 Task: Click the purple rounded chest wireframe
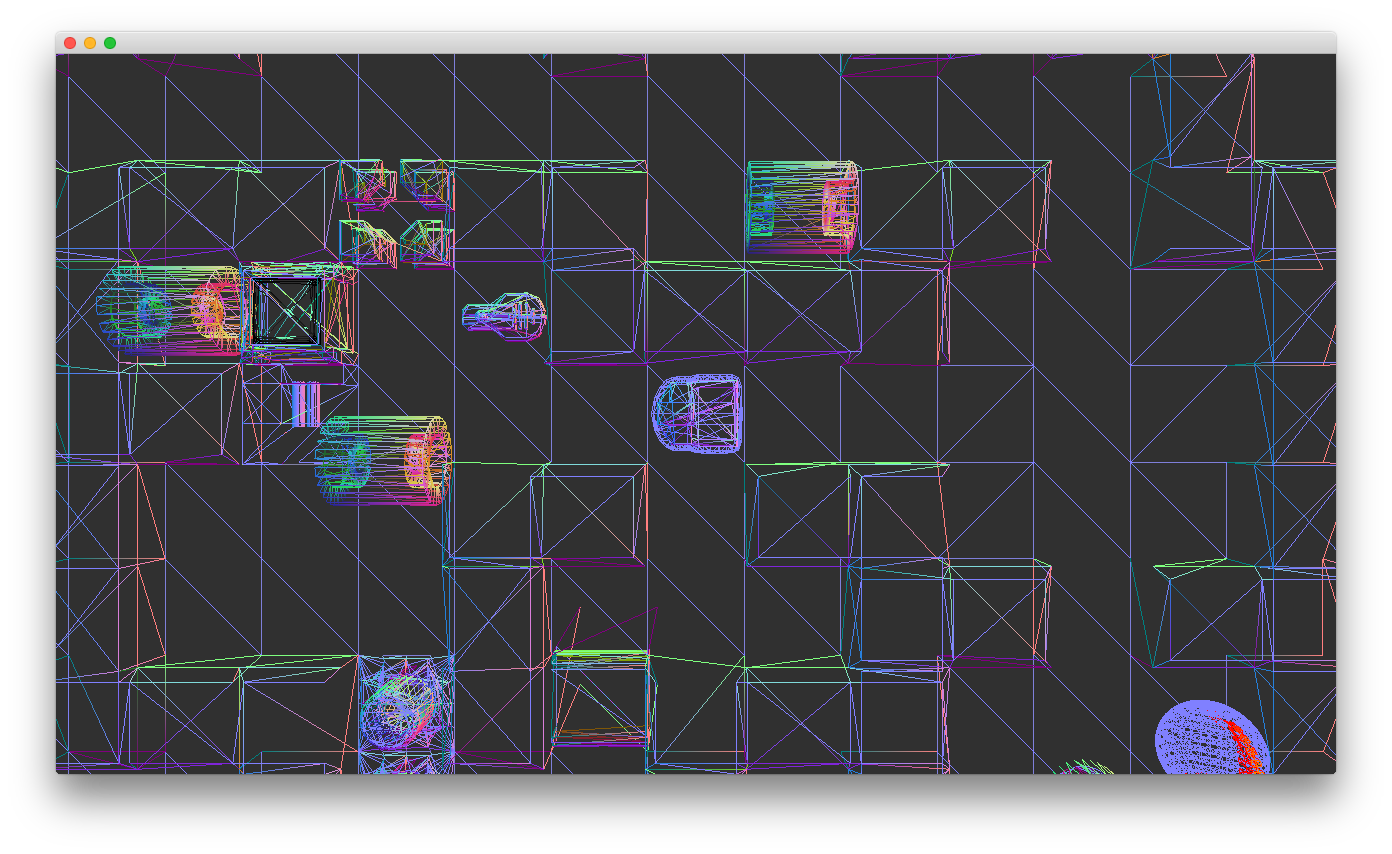click(x=697, y=413)
